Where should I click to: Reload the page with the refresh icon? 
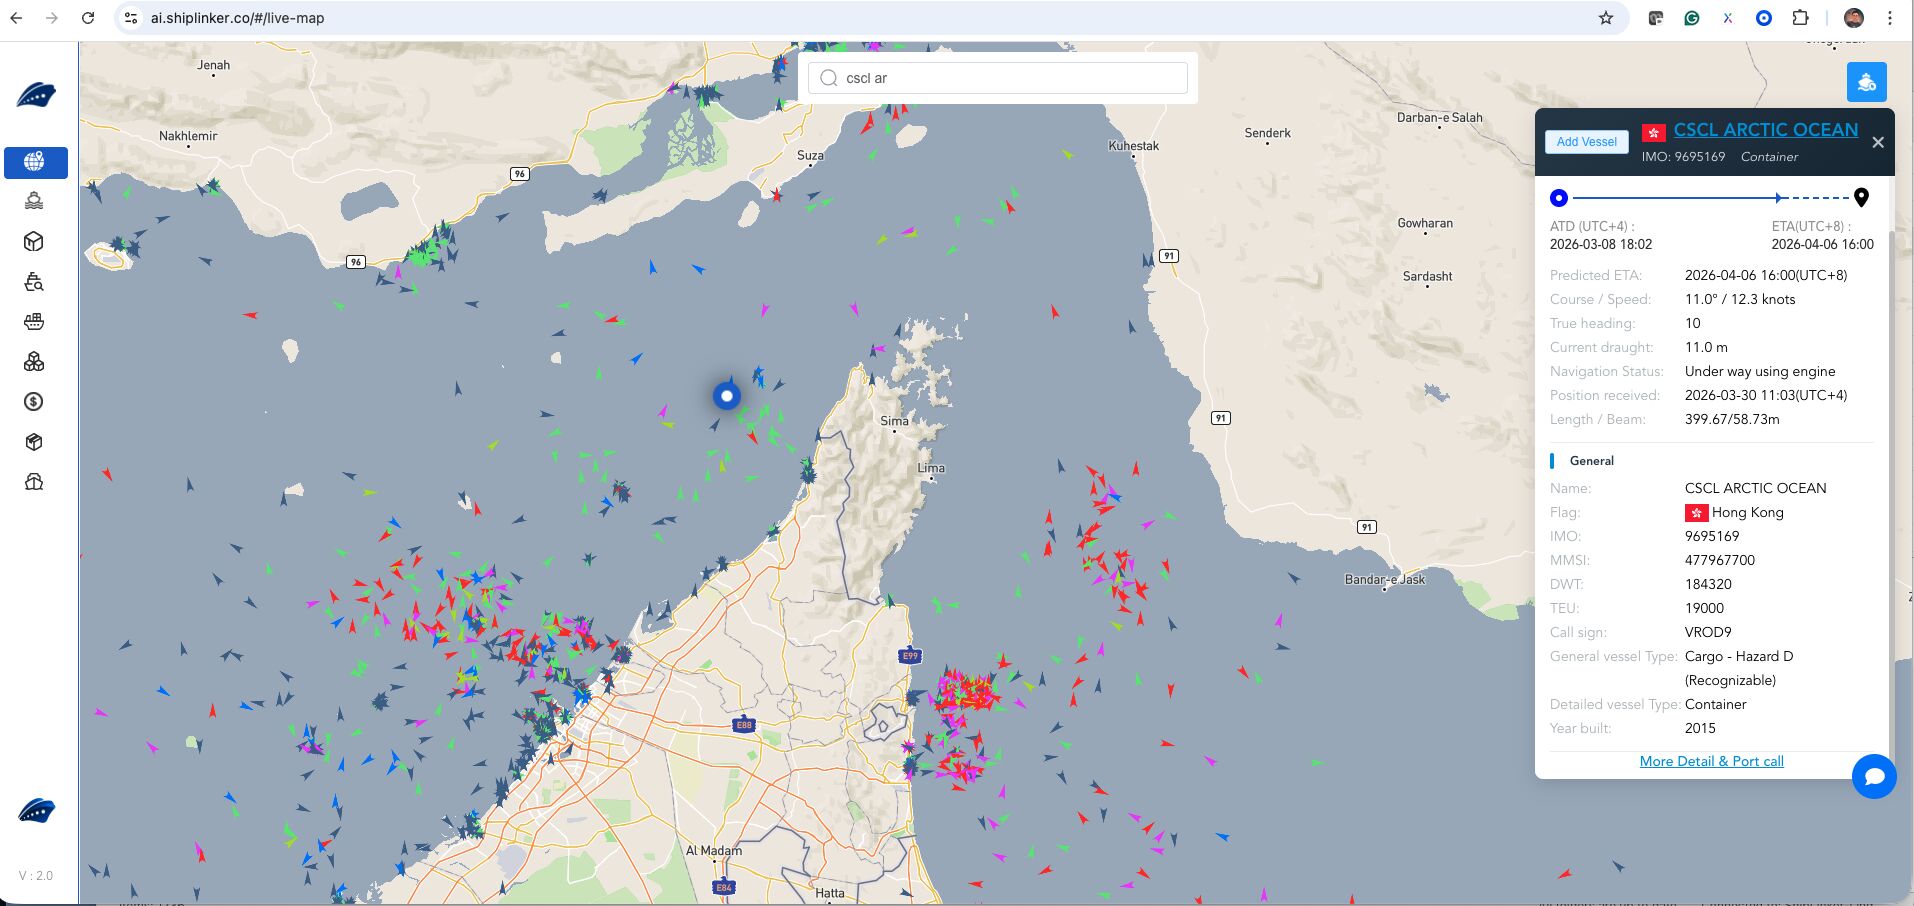click(x=88, y=18)
